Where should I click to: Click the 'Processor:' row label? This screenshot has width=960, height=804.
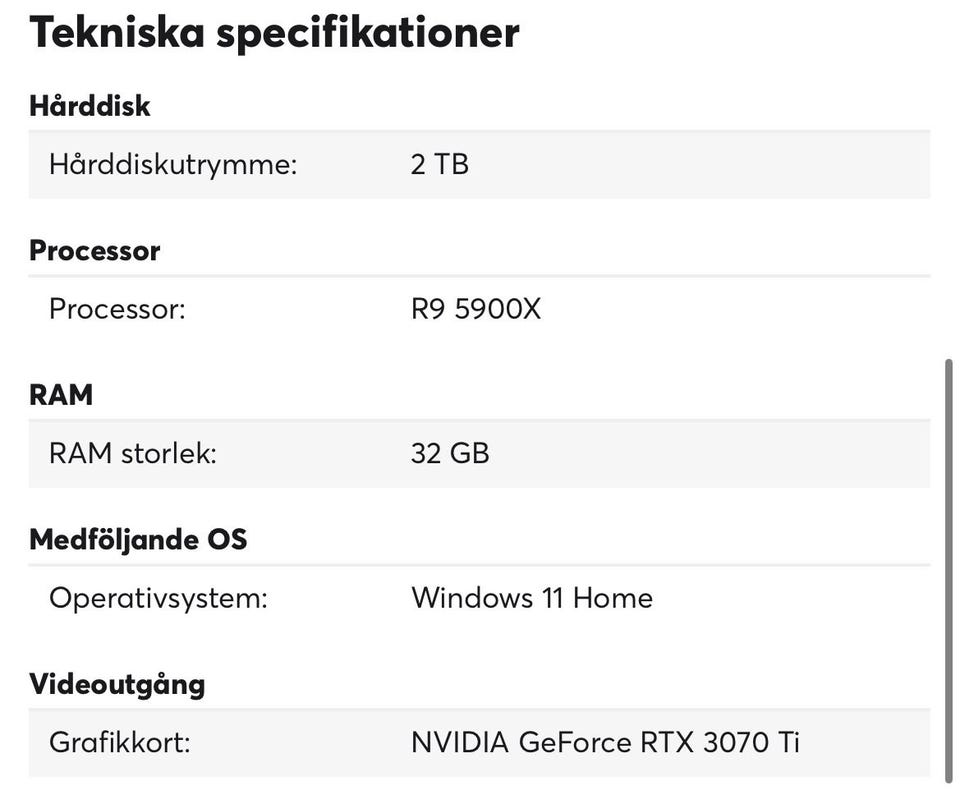coord(117,309)
